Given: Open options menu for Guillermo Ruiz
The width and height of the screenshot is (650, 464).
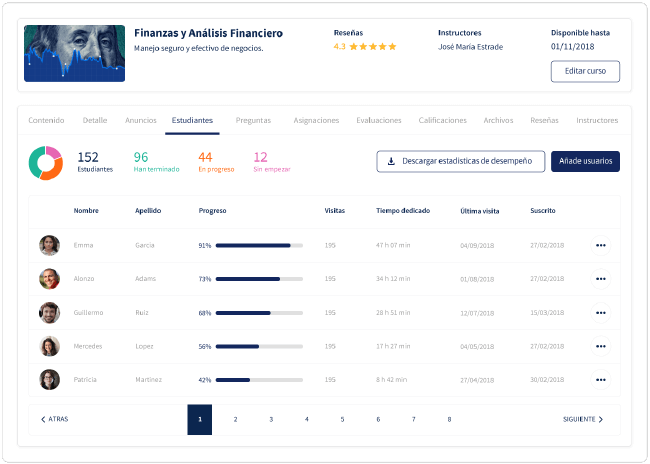Looking at the screenshot, I should pos(600,313).
